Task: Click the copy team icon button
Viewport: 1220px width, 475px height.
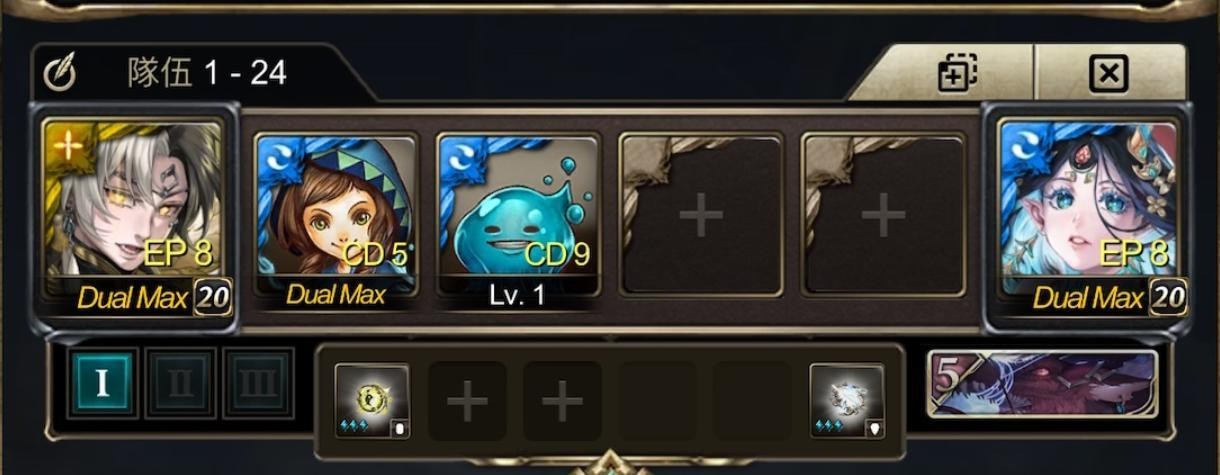Action: click(x=957, y=73)
